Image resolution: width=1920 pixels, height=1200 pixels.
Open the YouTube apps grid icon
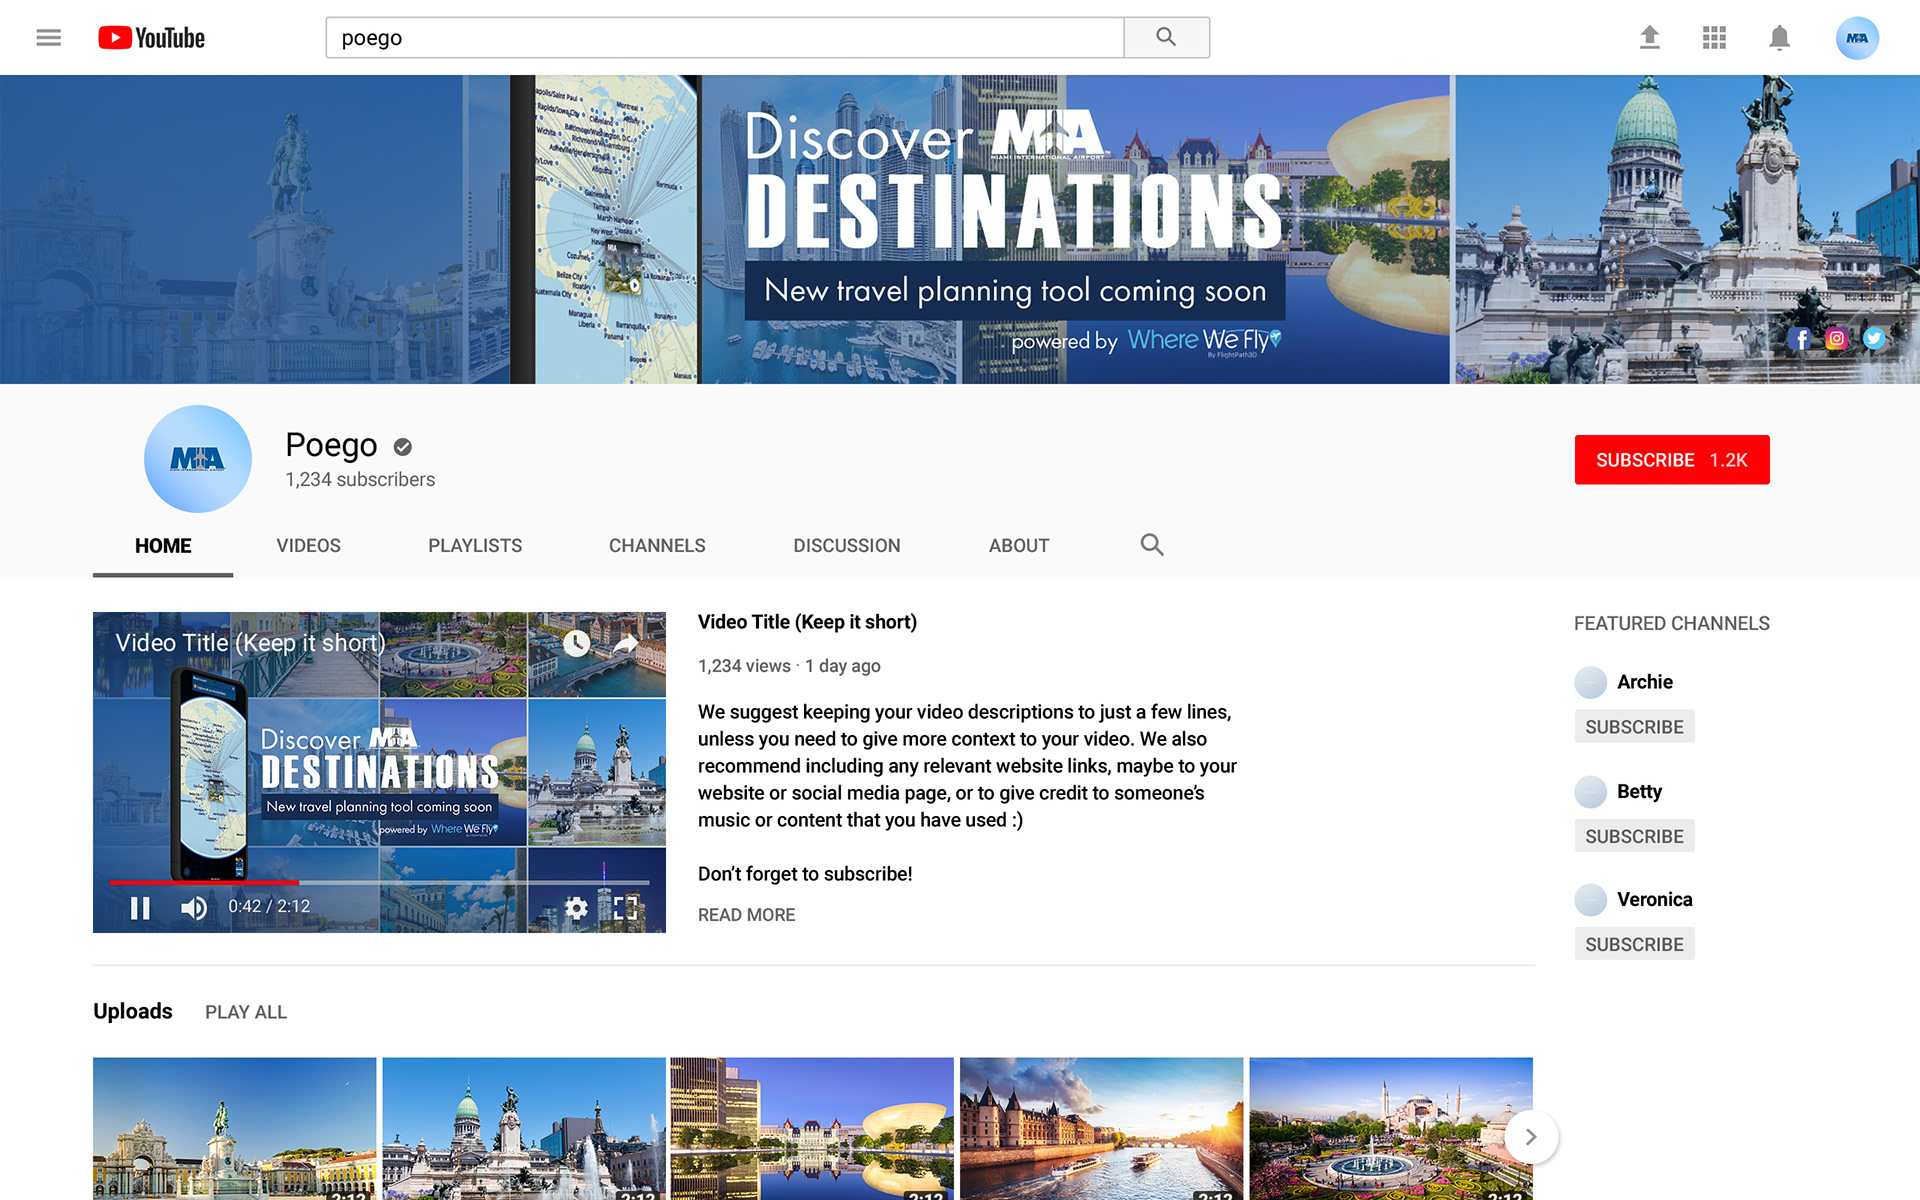pos(1714,38)
